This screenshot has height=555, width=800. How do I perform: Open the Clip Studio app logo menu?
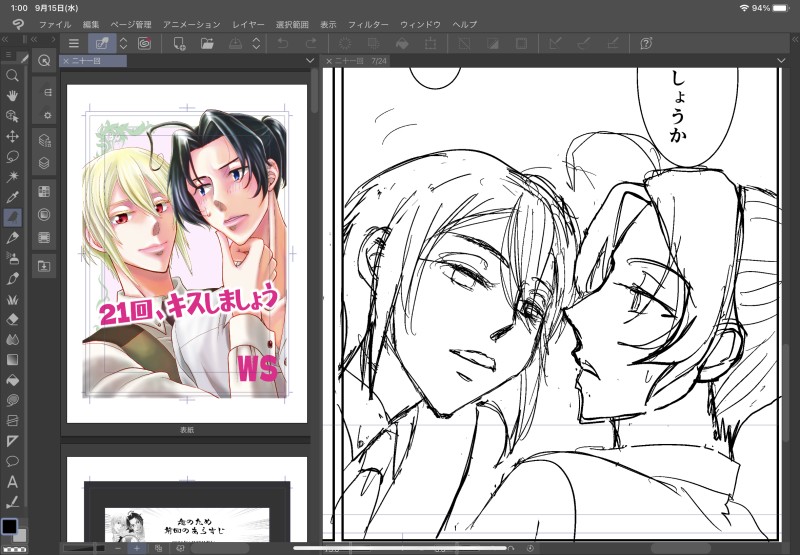pyautogui.click(x=18, y=24)
